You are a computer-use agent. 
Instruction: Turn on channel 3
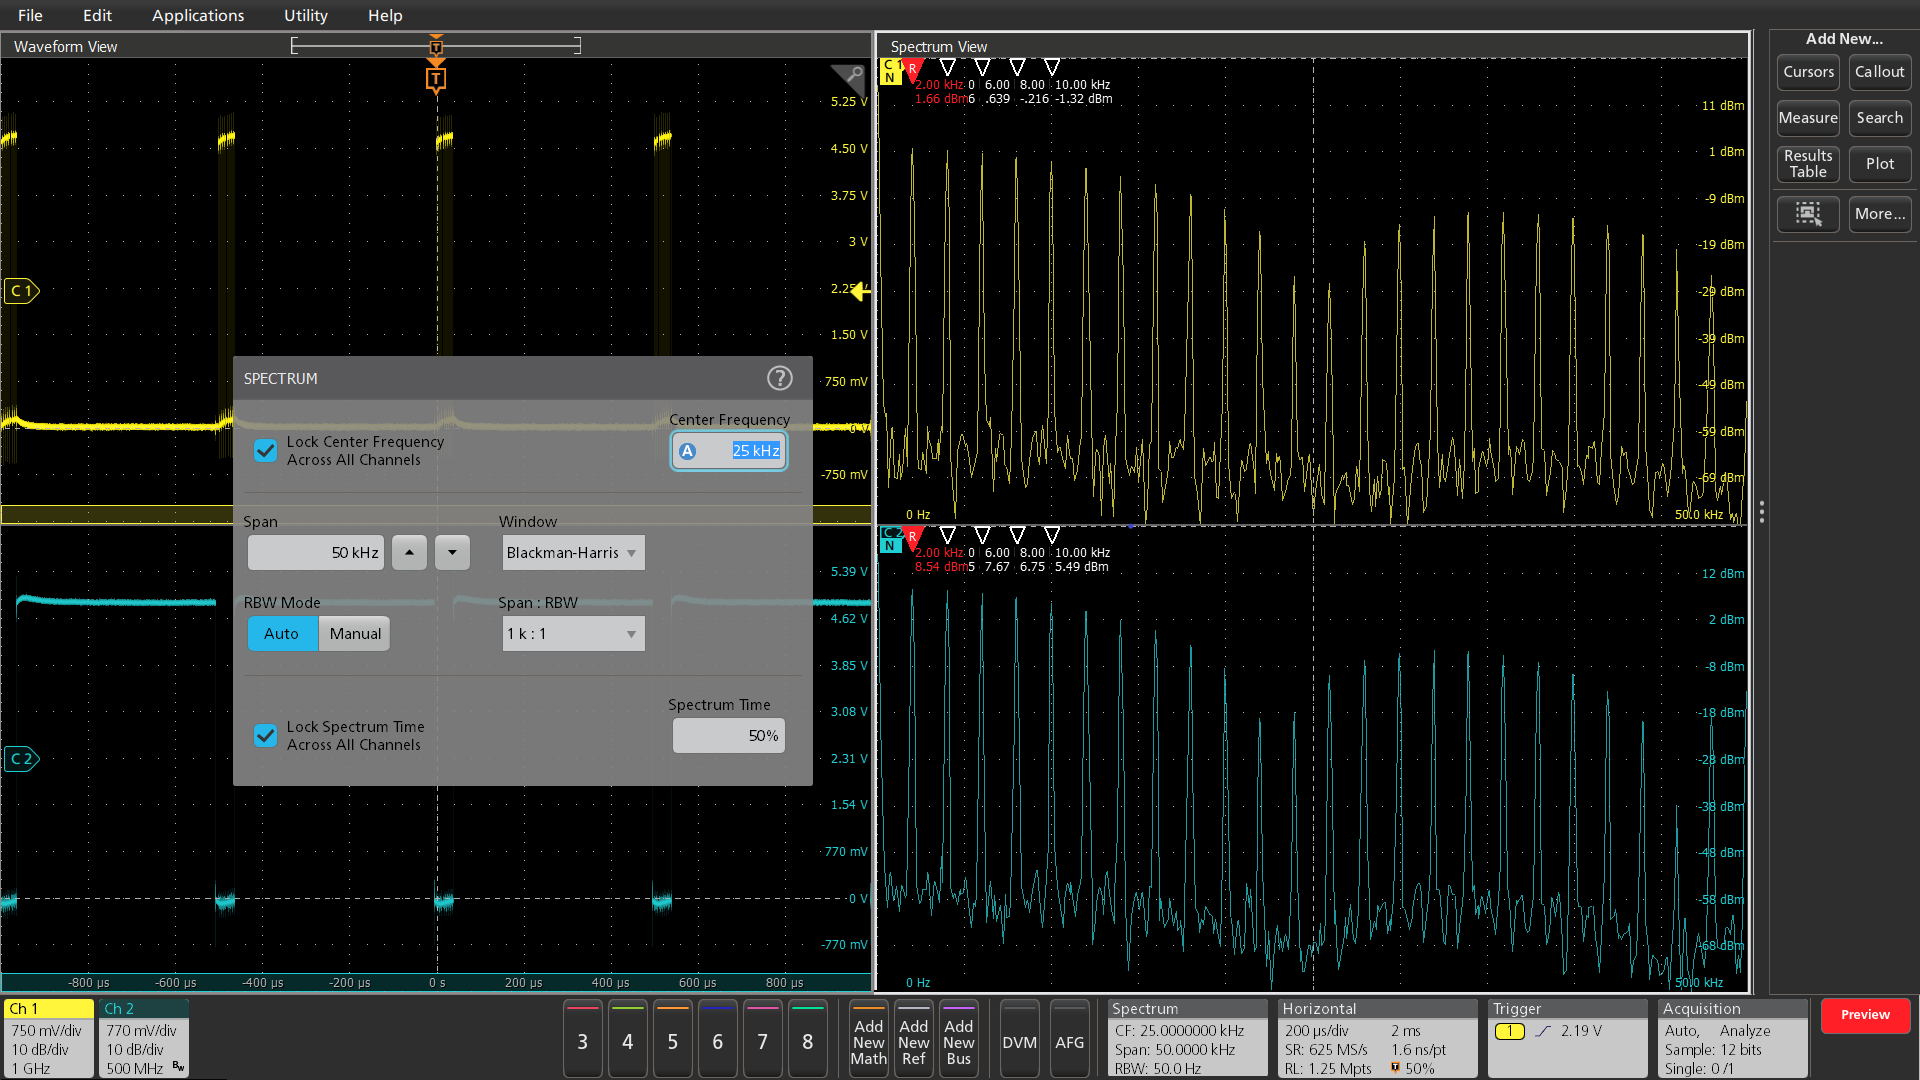582,1039
